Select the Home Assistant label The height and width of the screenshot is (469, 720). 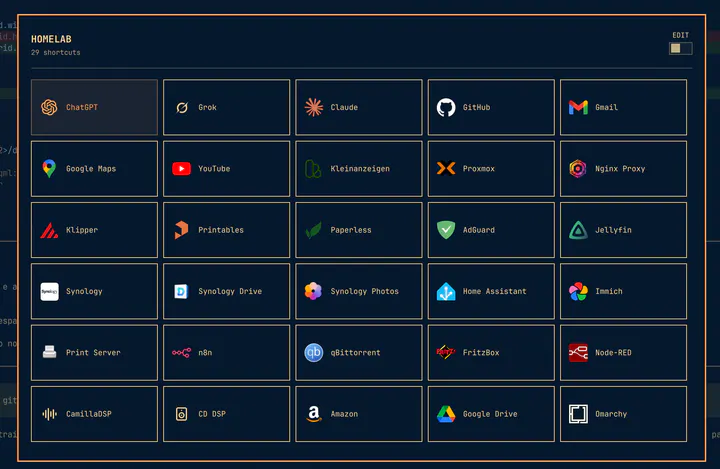(495, 291)
